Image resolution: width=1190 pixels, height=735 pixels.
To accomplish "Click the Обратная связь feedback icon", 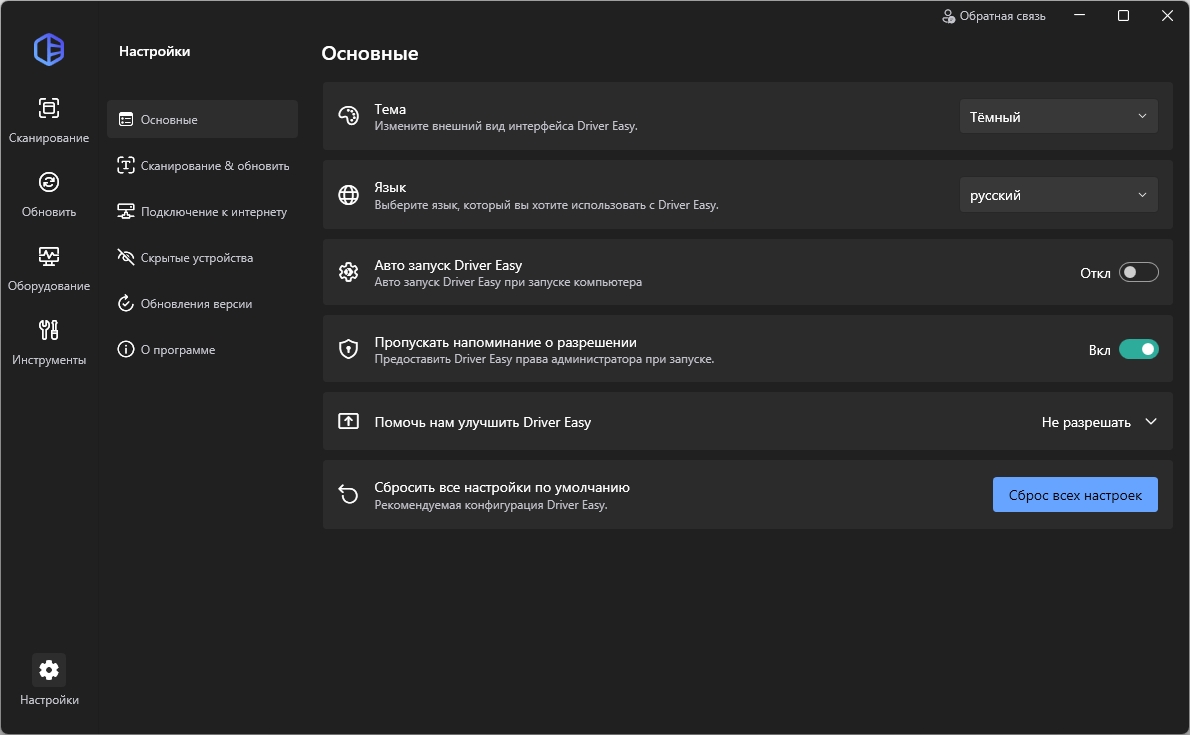I will (x=949, y=16).
